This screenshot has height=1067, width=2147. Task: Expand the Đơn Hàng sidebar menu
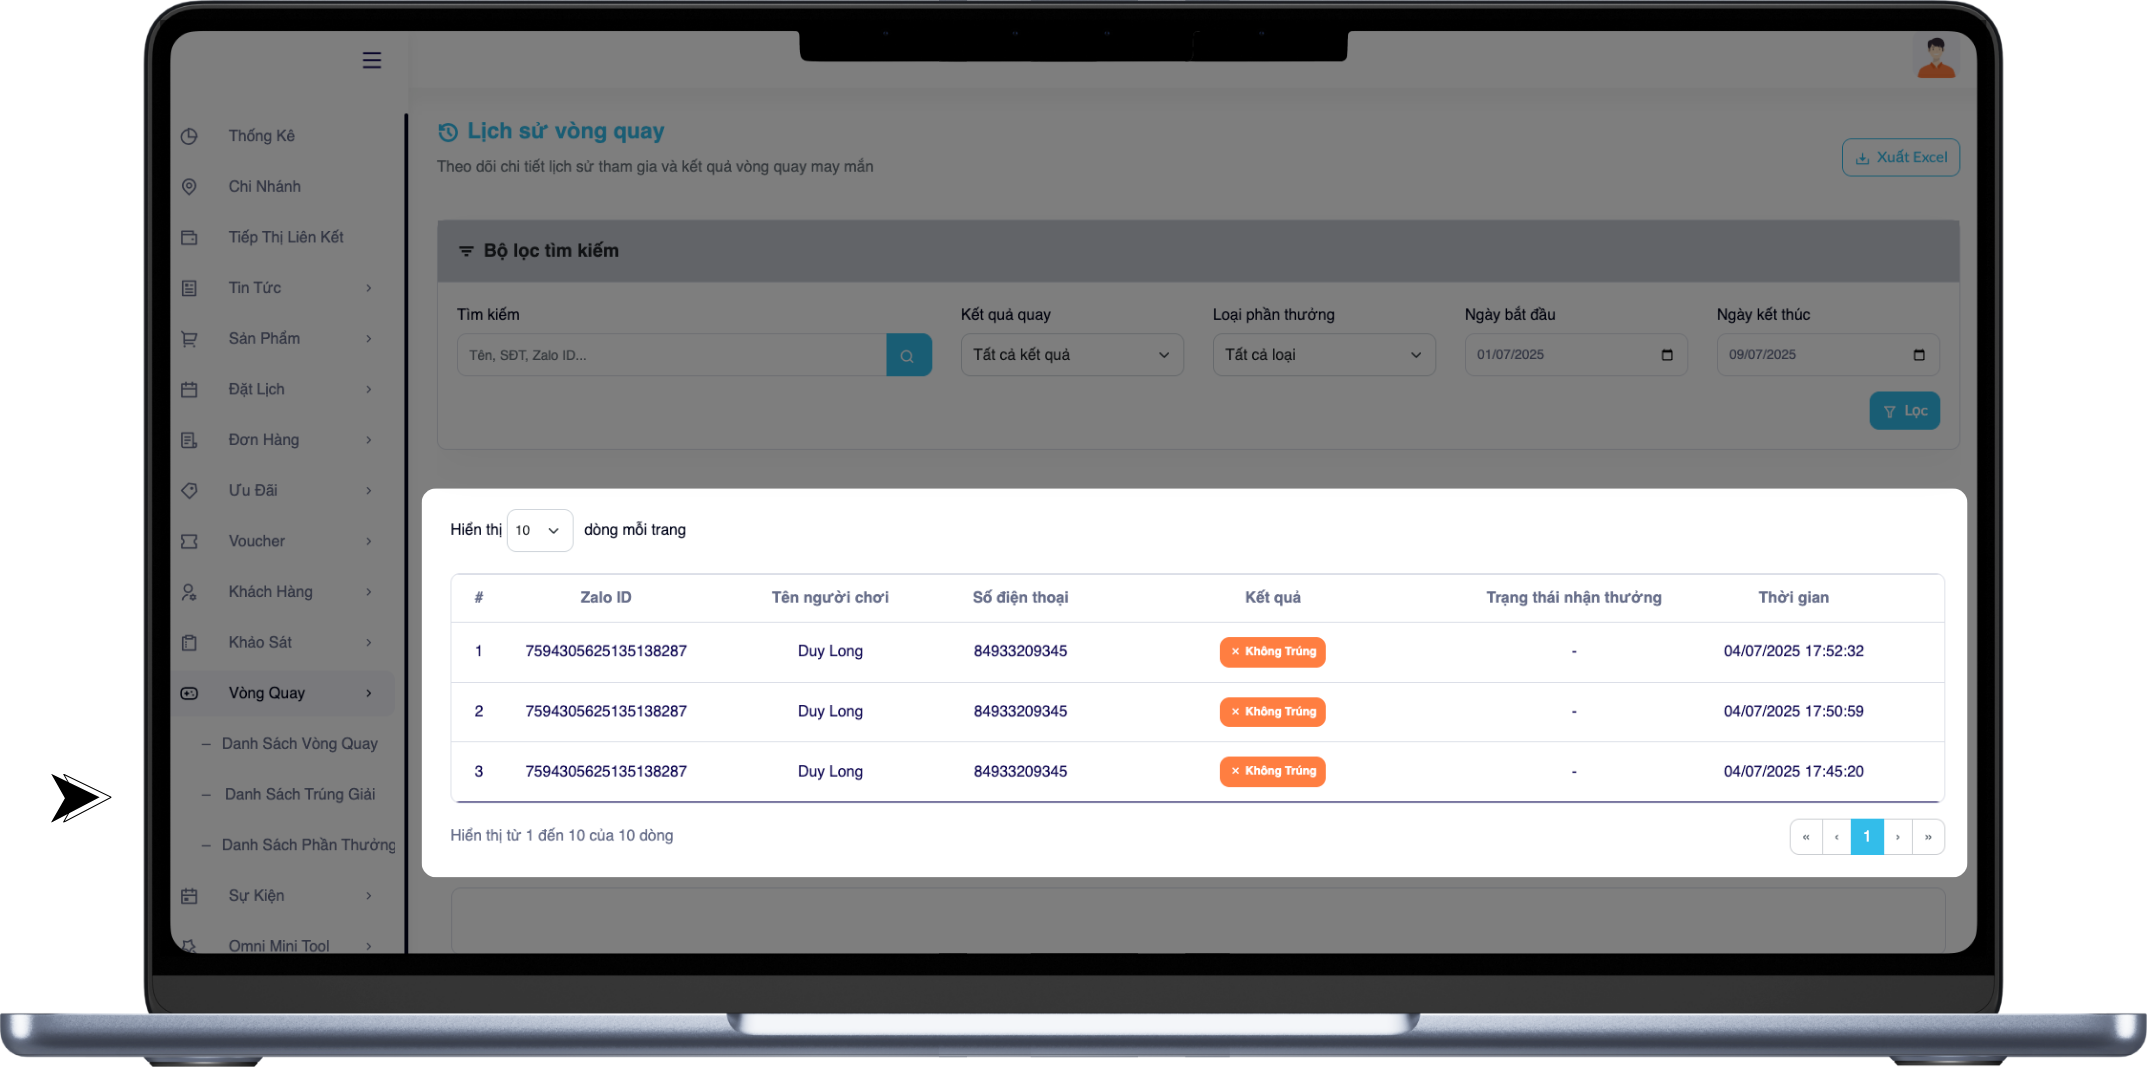tap(369, 440)
